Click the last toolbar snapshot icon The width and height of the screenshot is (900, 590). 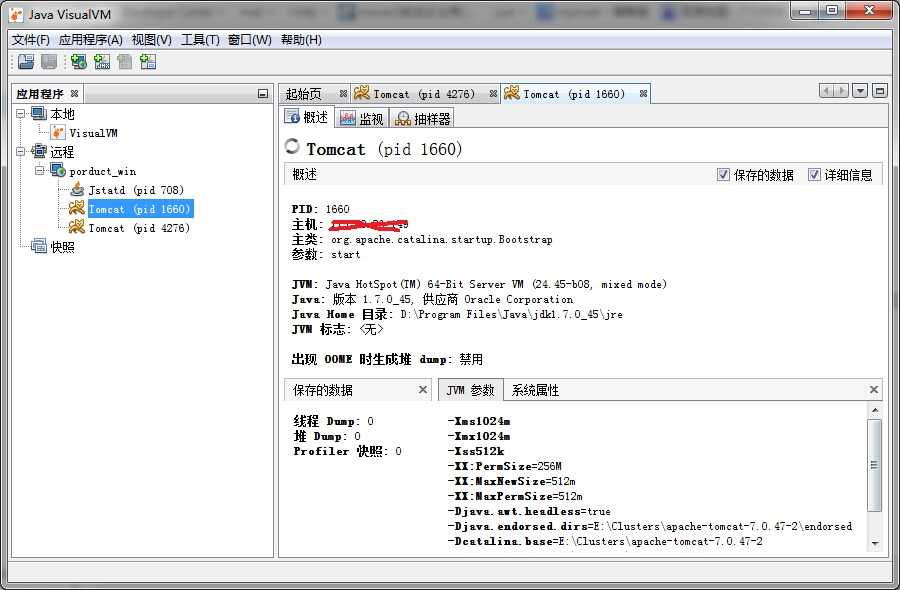coord(148,61)
